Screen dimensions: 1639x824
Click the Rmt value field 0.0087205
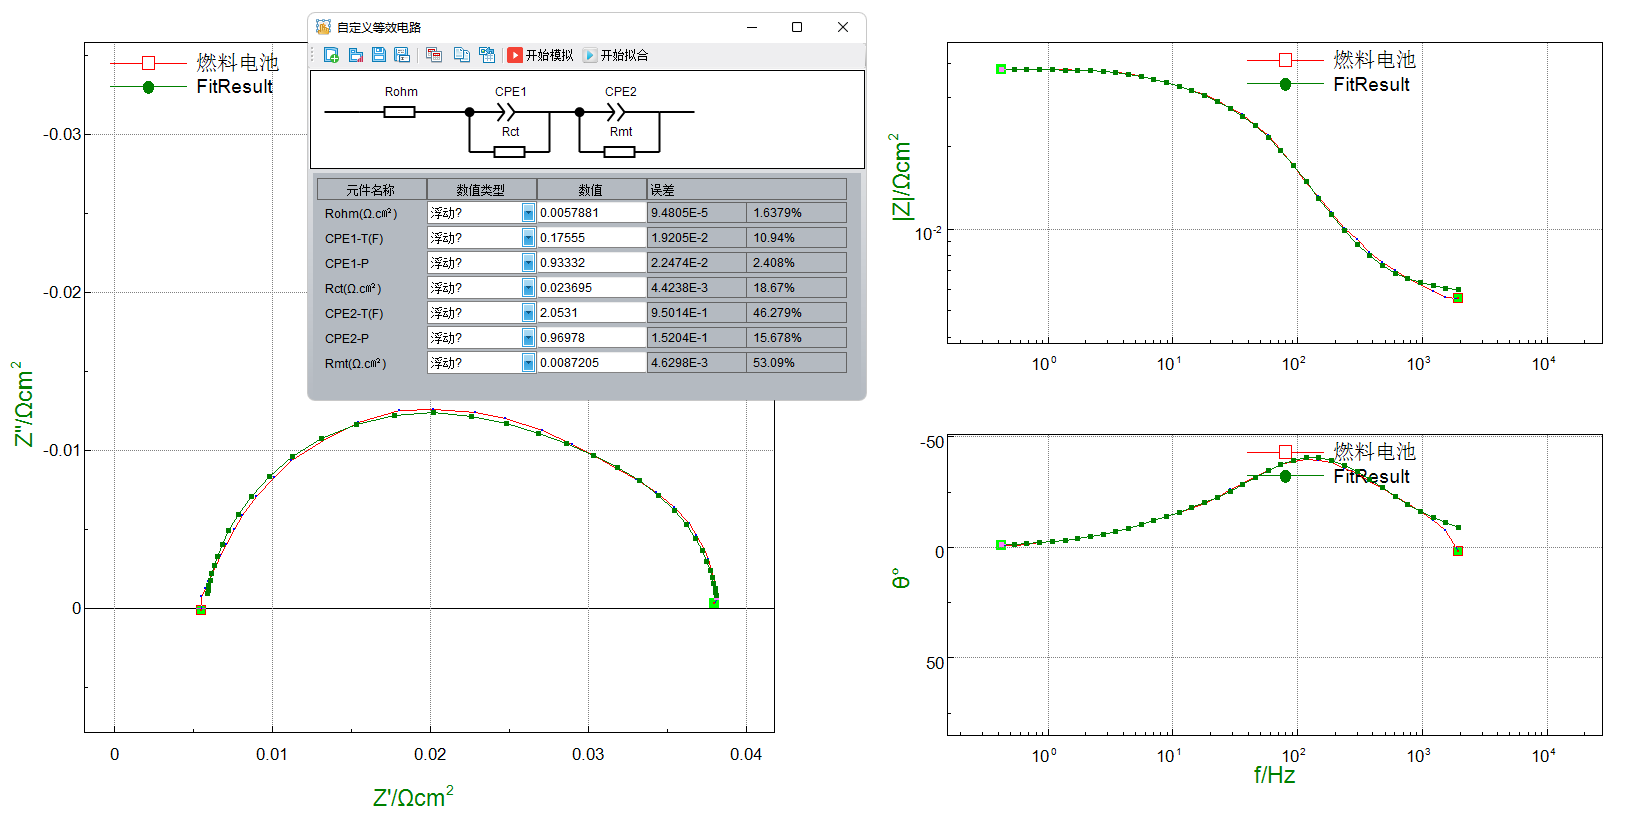pos(592,363)
